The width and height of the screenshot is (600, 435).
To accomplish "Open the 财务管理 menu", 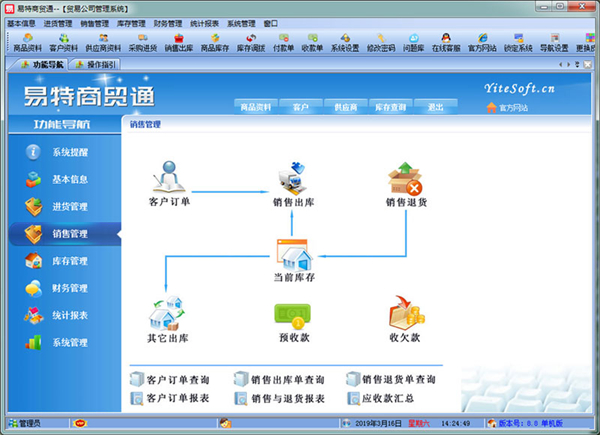I will point(168,24).
